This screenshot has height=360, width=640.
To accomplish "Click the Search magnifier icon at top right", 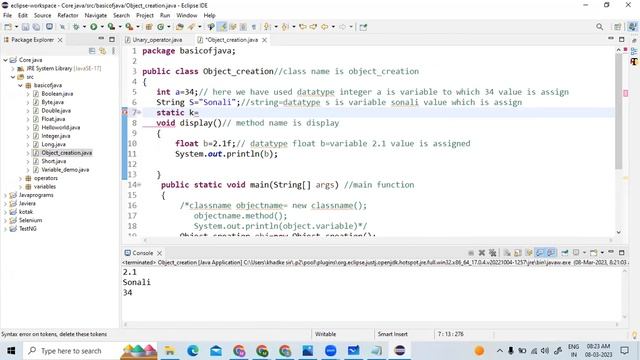I will (599, 27).
